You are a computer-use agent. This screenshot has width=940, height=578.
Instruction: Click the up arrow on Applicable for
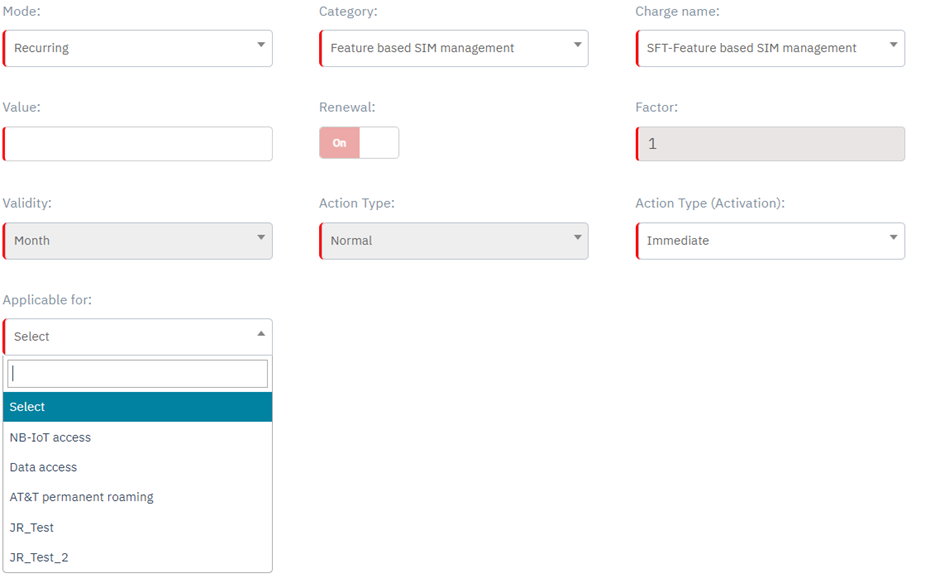pyautogui.click(x=261, y=334)
